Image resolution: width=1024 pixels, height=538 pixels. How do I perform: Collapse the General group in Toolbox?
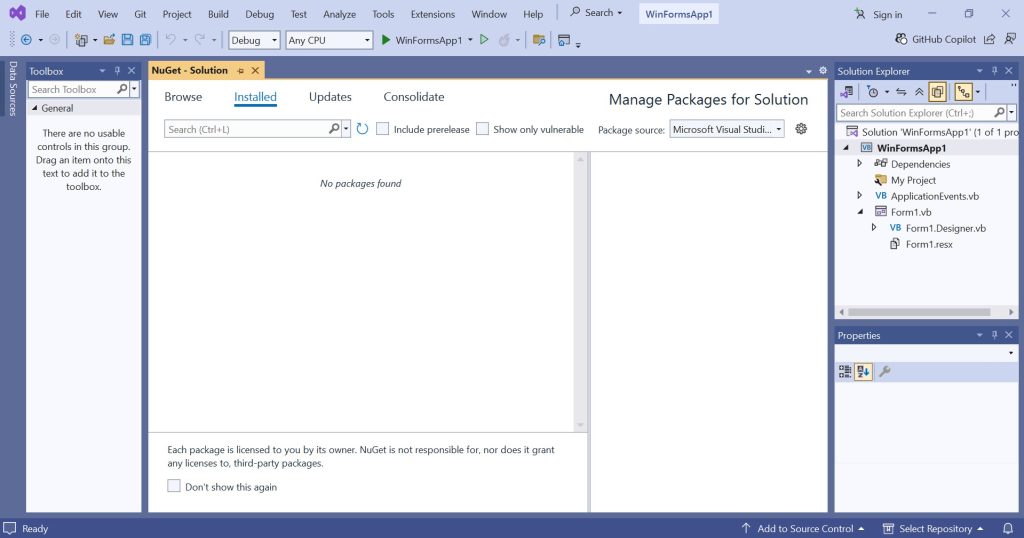click(35, 108)
